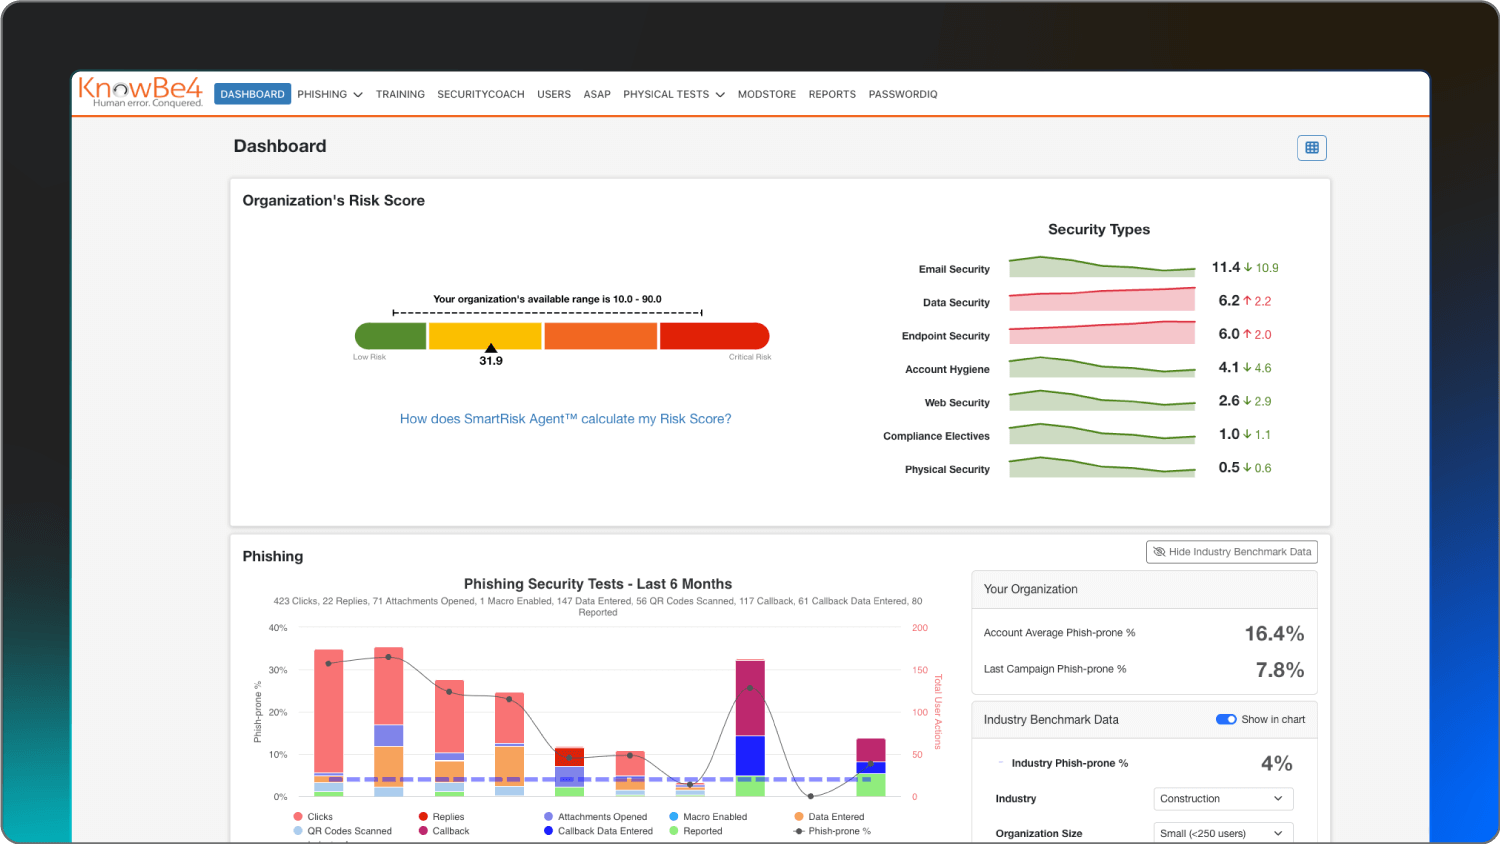Viewport: 1500px width, 844px height.
Task: Disable the Show in chart toggle
Action: (1226, 719)
